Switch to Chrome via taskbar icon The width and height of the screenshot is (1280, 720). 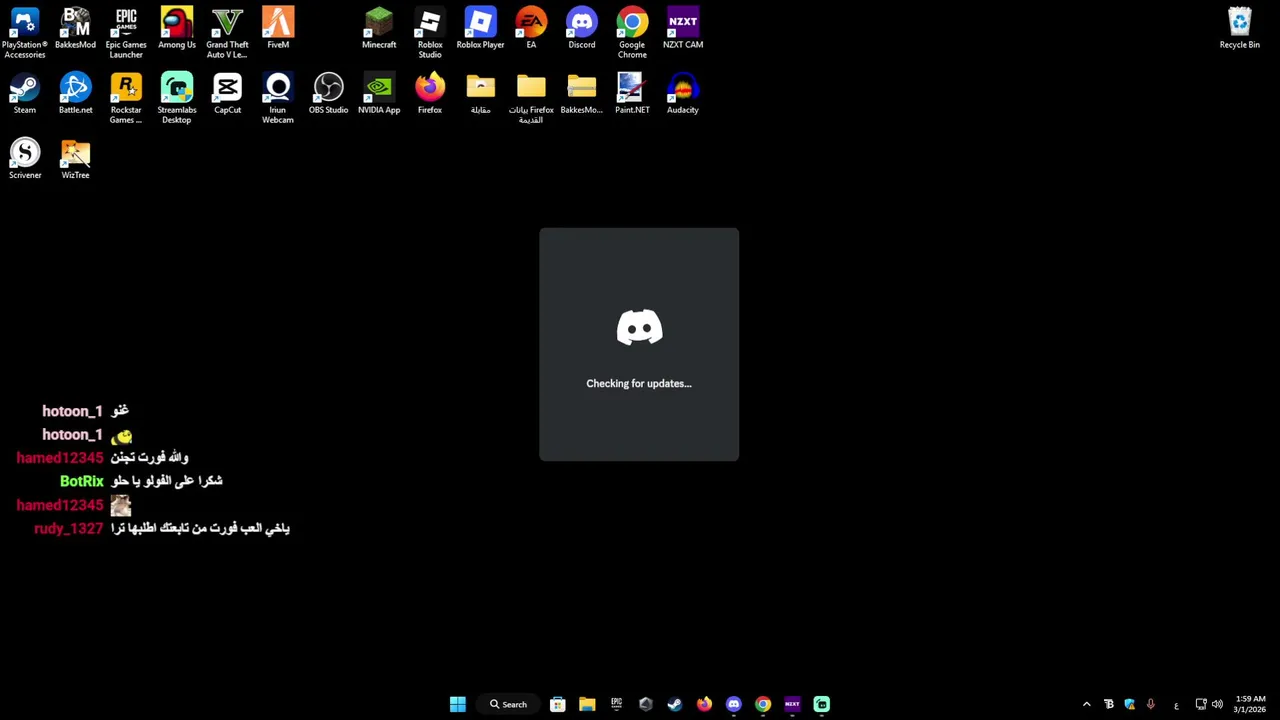pyautogui.click(x=763, y=704)
